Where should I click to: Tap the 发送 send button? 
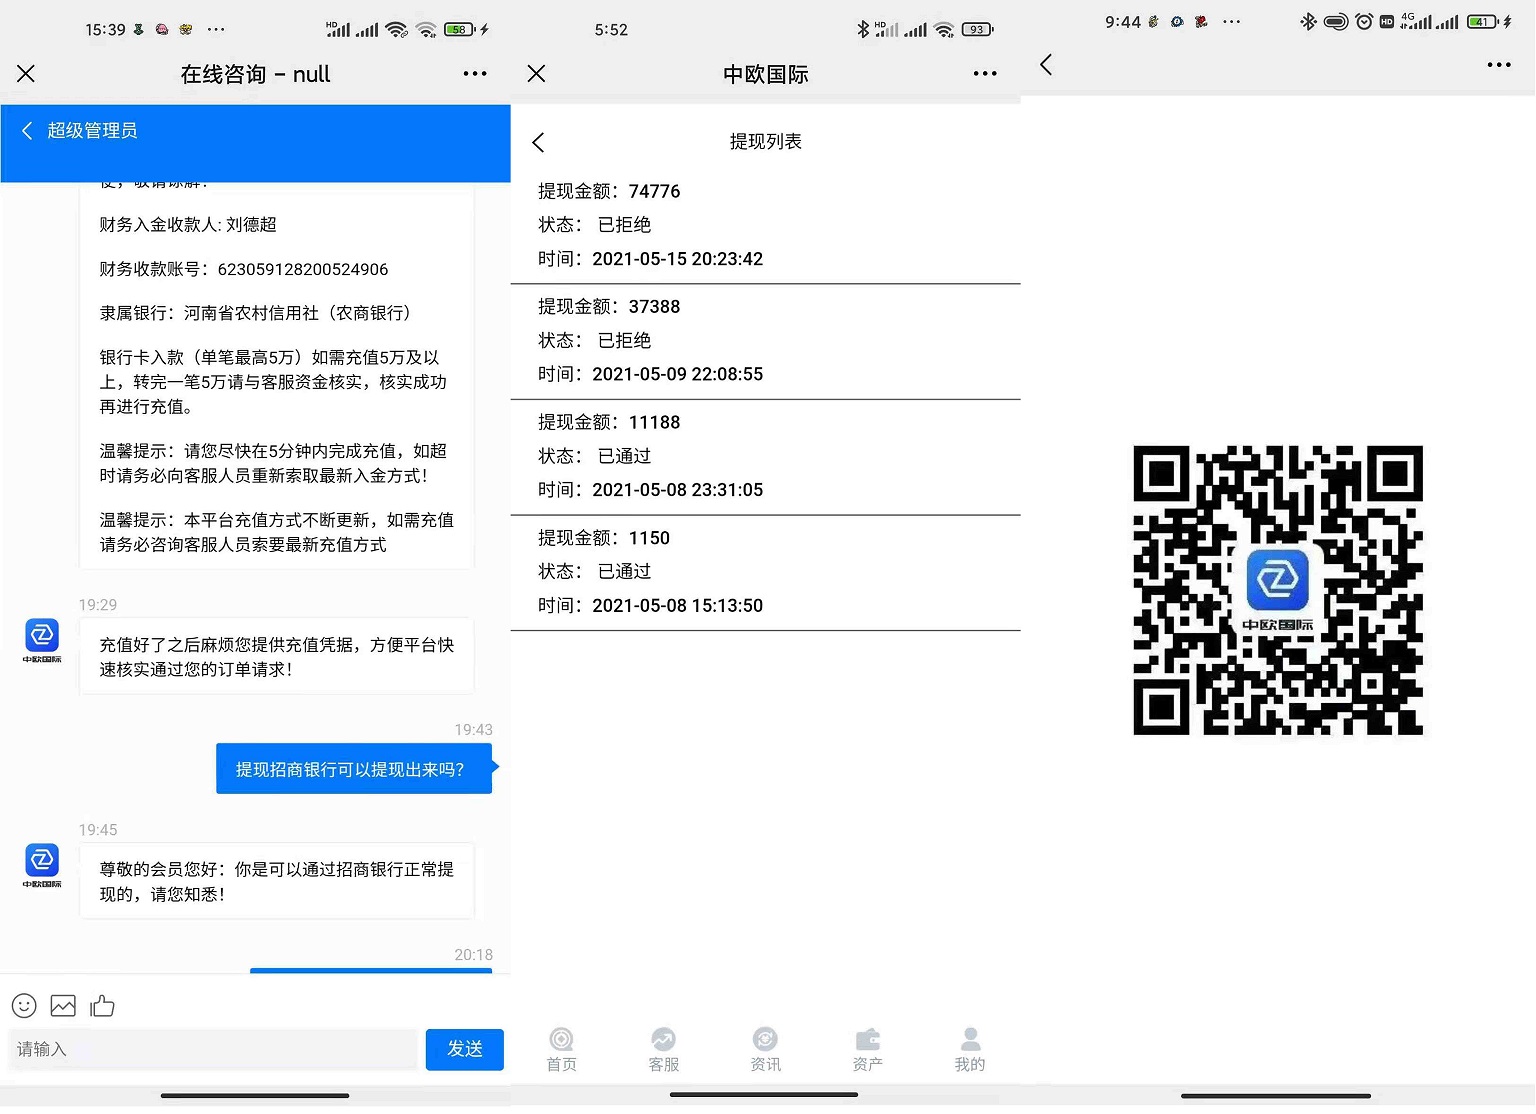point(465,1049)
